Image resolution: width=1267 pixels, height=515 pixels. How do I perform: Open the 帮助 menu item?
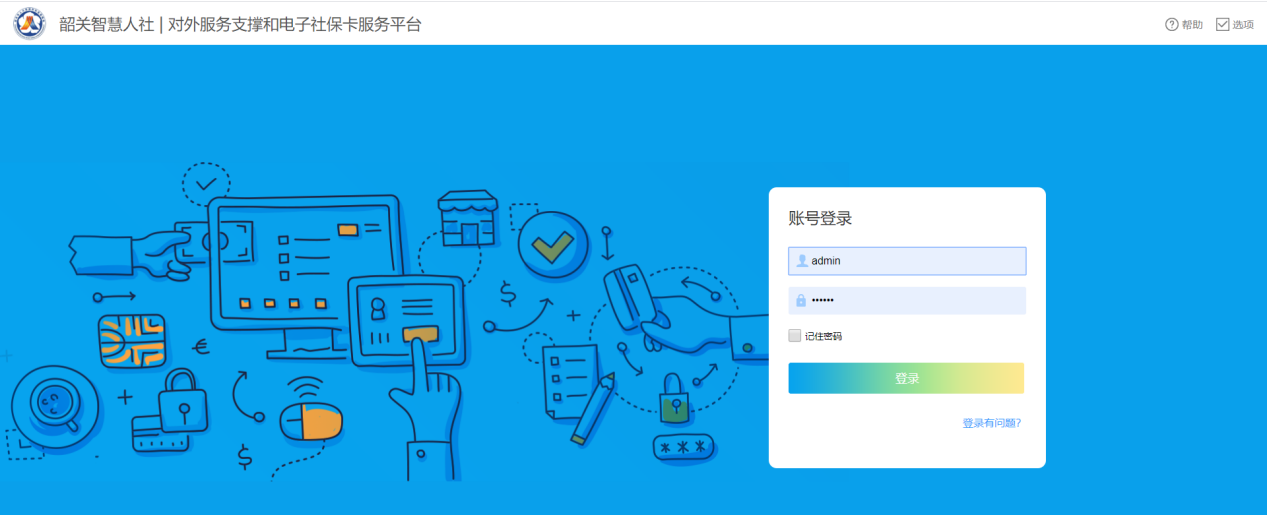click(x=1192, y=24)
